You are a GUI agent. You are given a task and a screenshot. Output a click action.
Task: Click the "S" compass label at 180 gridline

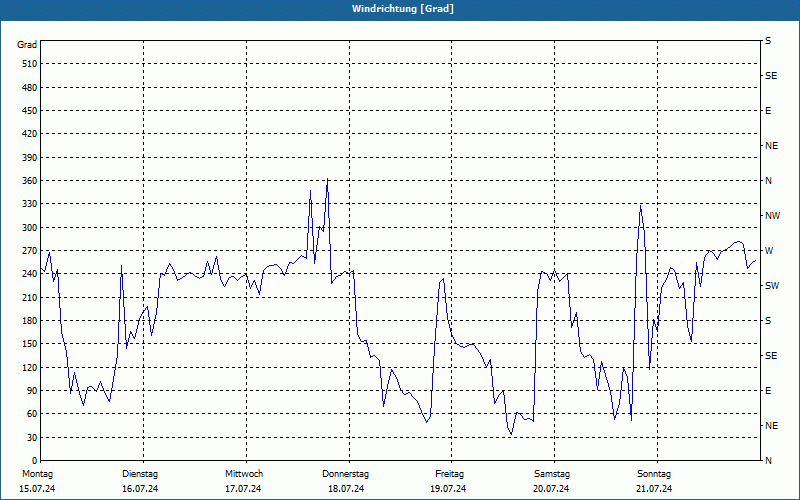tap(768, 321)
